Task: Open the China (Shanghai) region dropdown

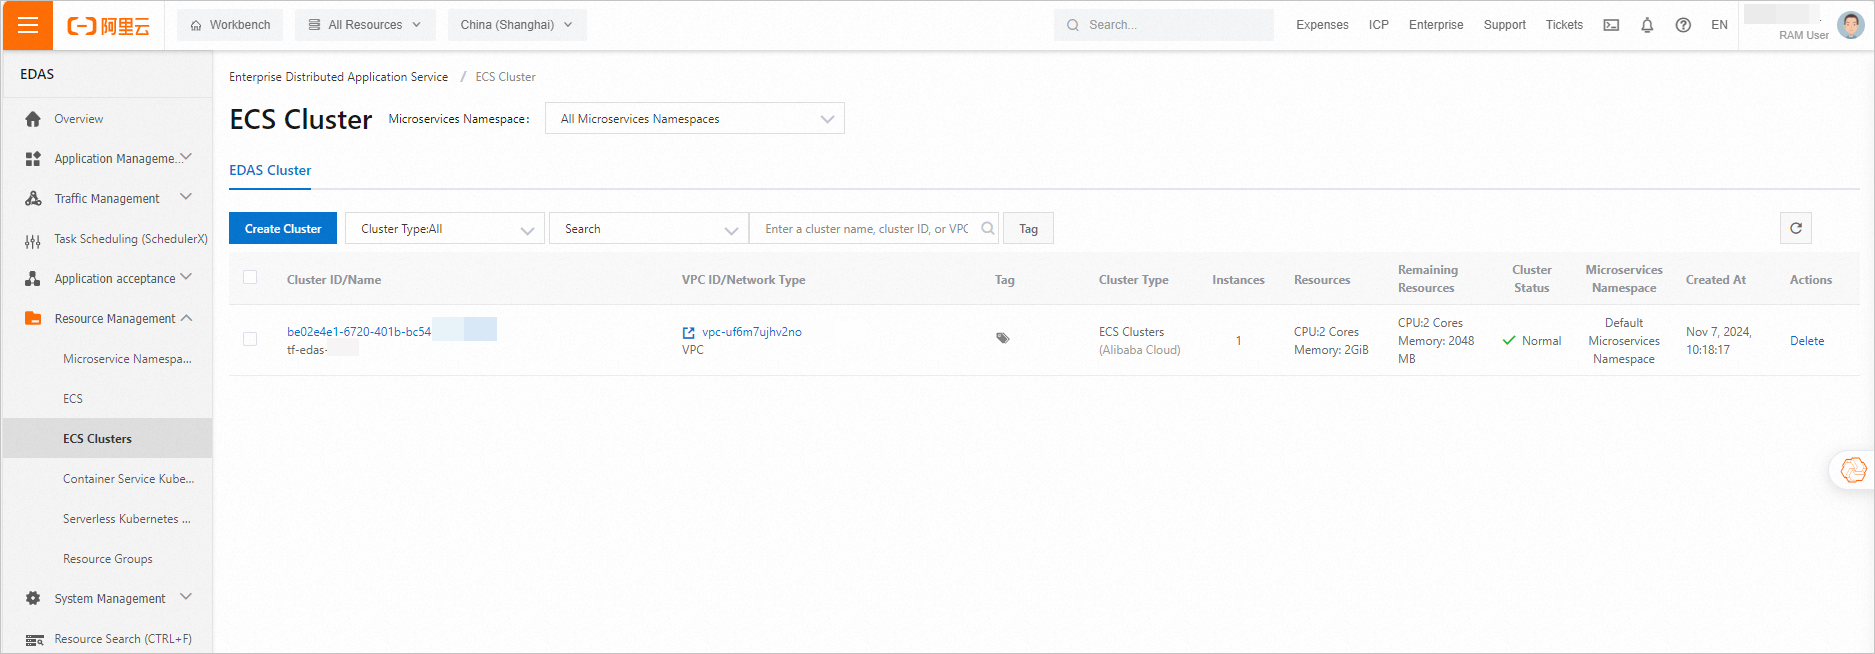Action: coord(517,25)
